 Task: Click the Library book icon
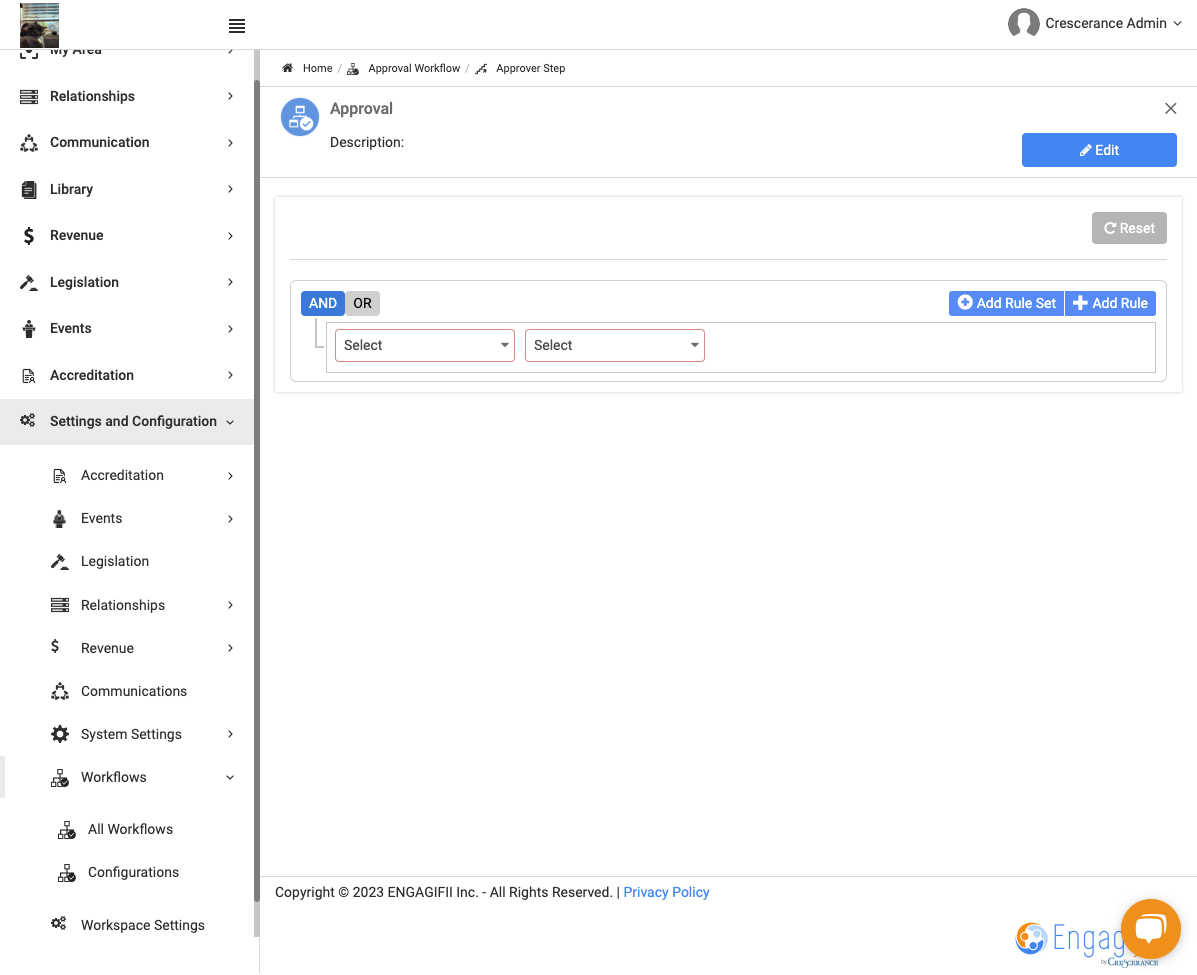point(29,189)
